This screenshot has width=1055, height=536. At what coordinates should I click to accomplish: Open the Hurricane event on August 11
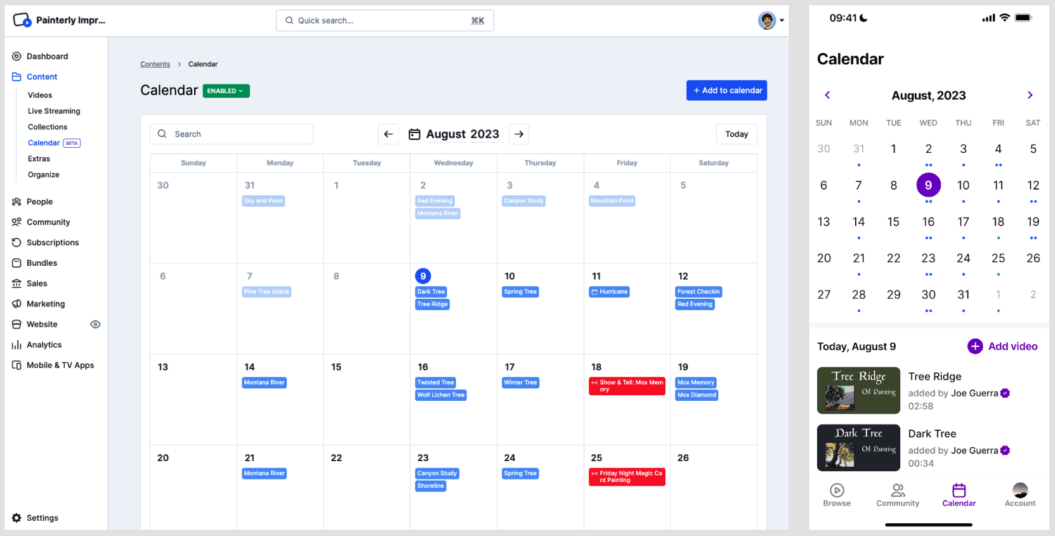609,292
